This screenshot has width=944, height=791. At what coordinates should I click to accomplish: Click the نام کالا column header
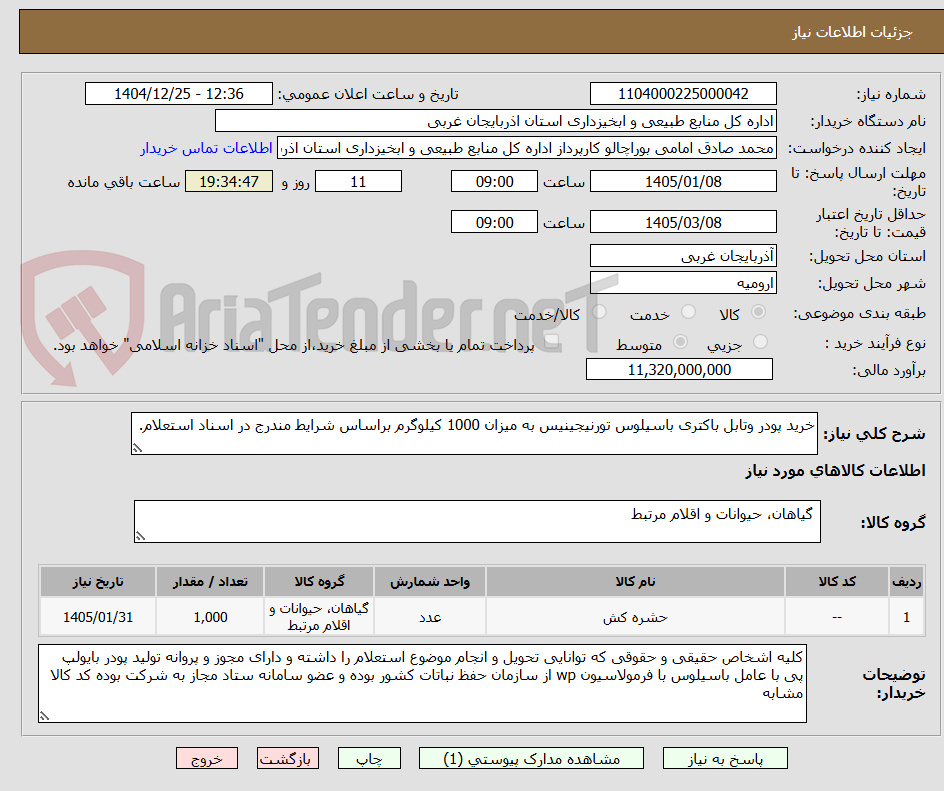pyautogui.click(x=635, y=582)
